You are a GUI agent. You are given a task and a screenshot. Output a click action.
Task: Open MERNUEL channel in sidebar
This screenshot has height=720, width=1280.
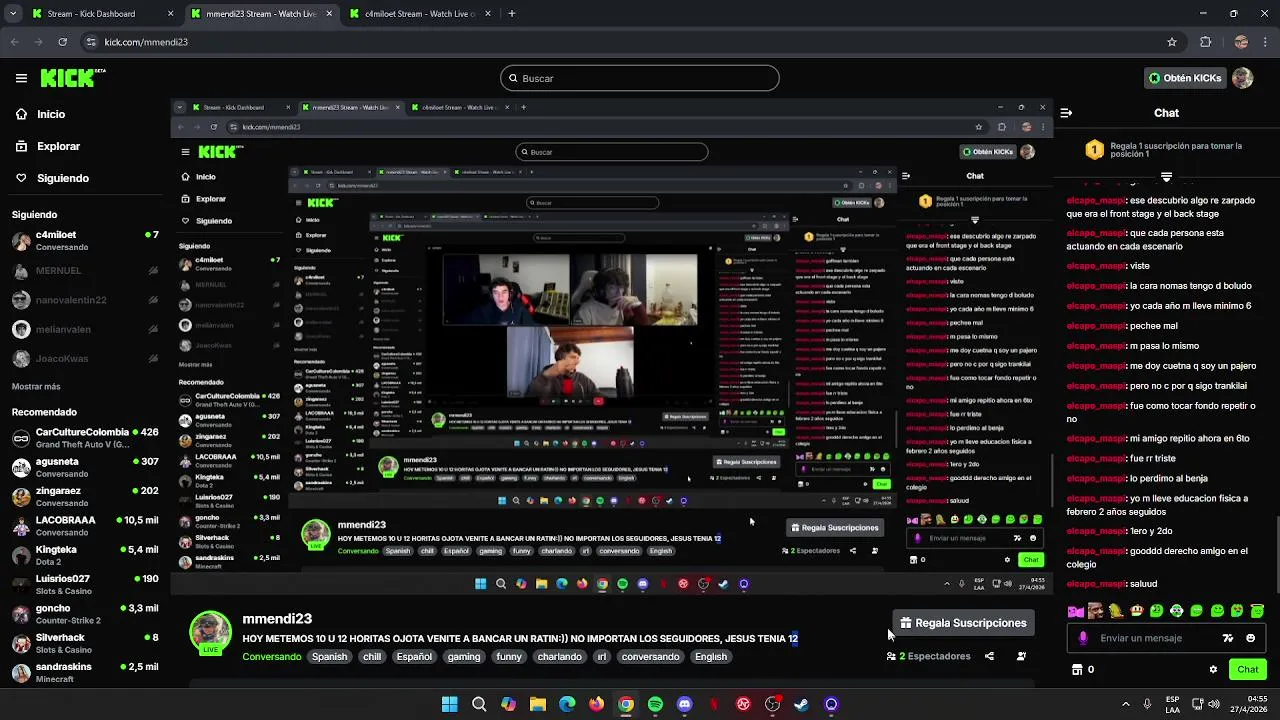85,271
